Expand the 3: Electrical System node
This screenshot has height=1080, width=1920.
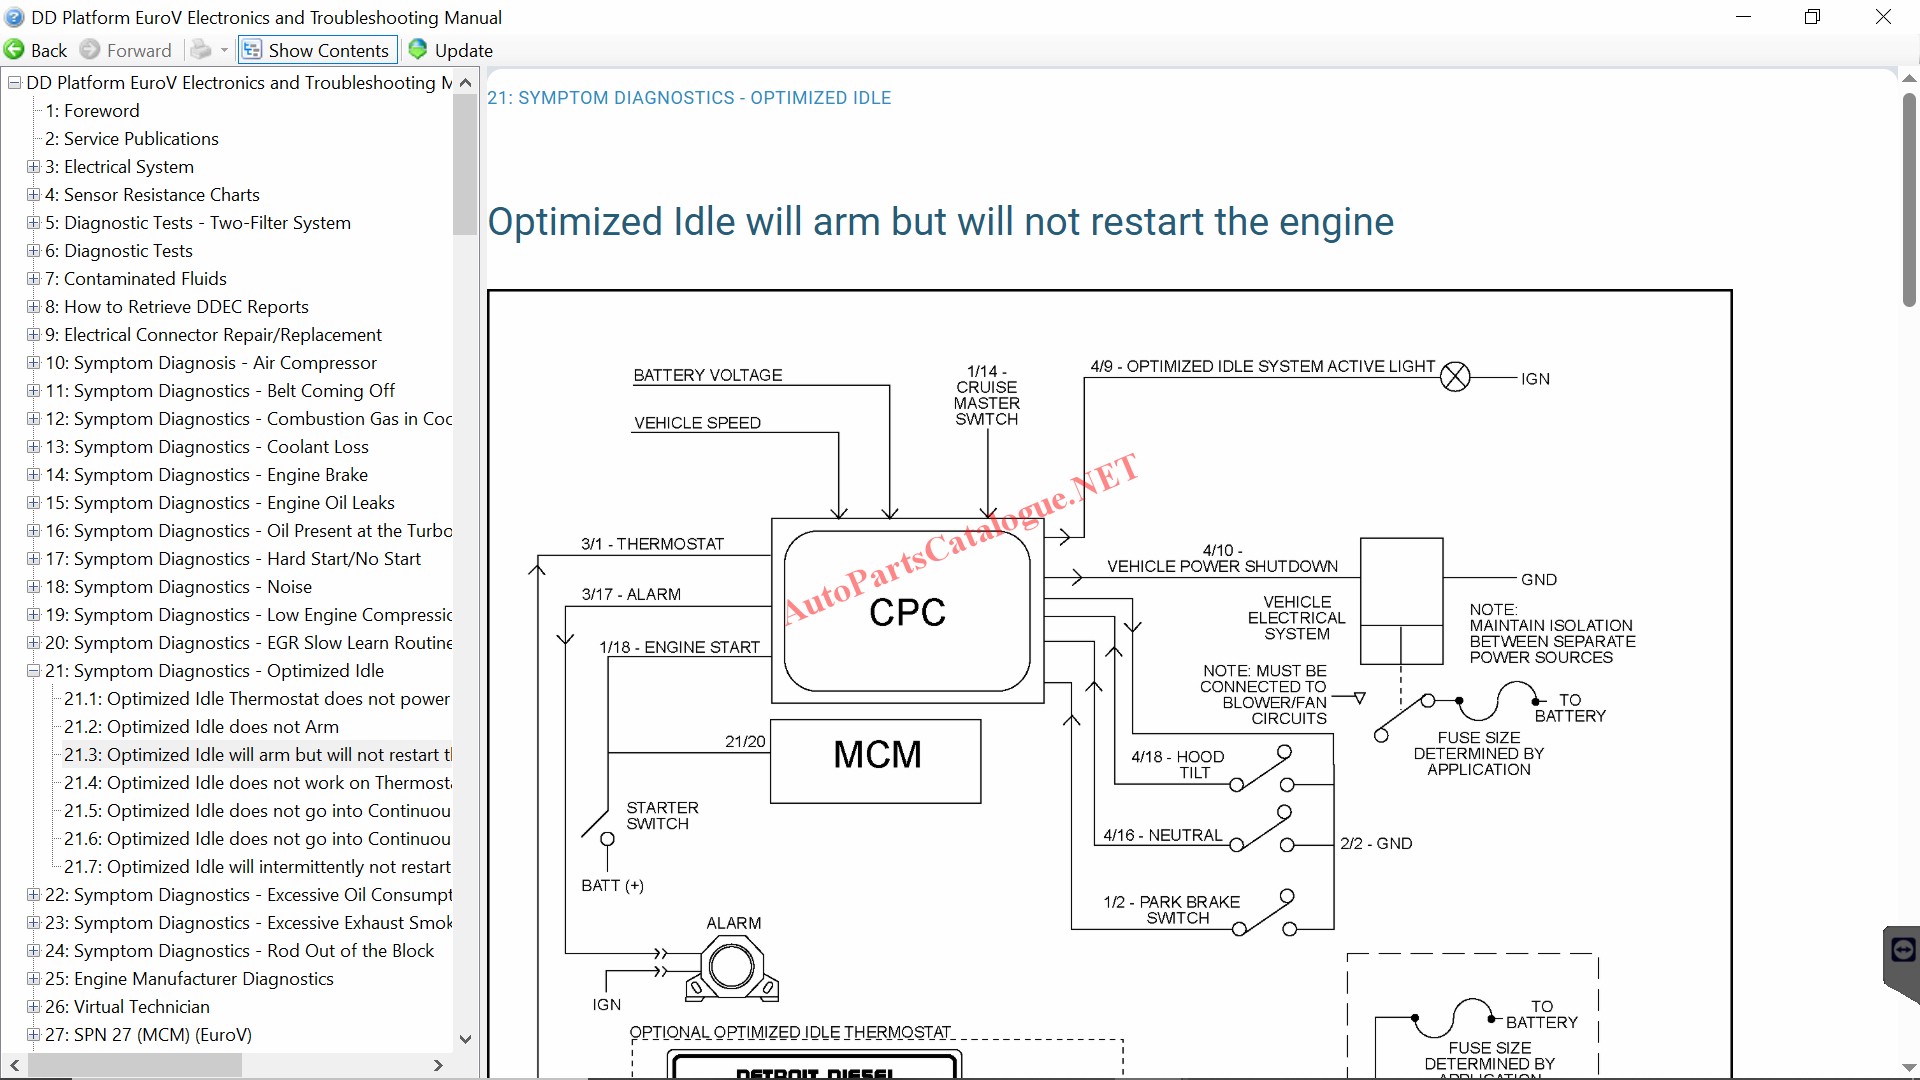click(33, 167)
